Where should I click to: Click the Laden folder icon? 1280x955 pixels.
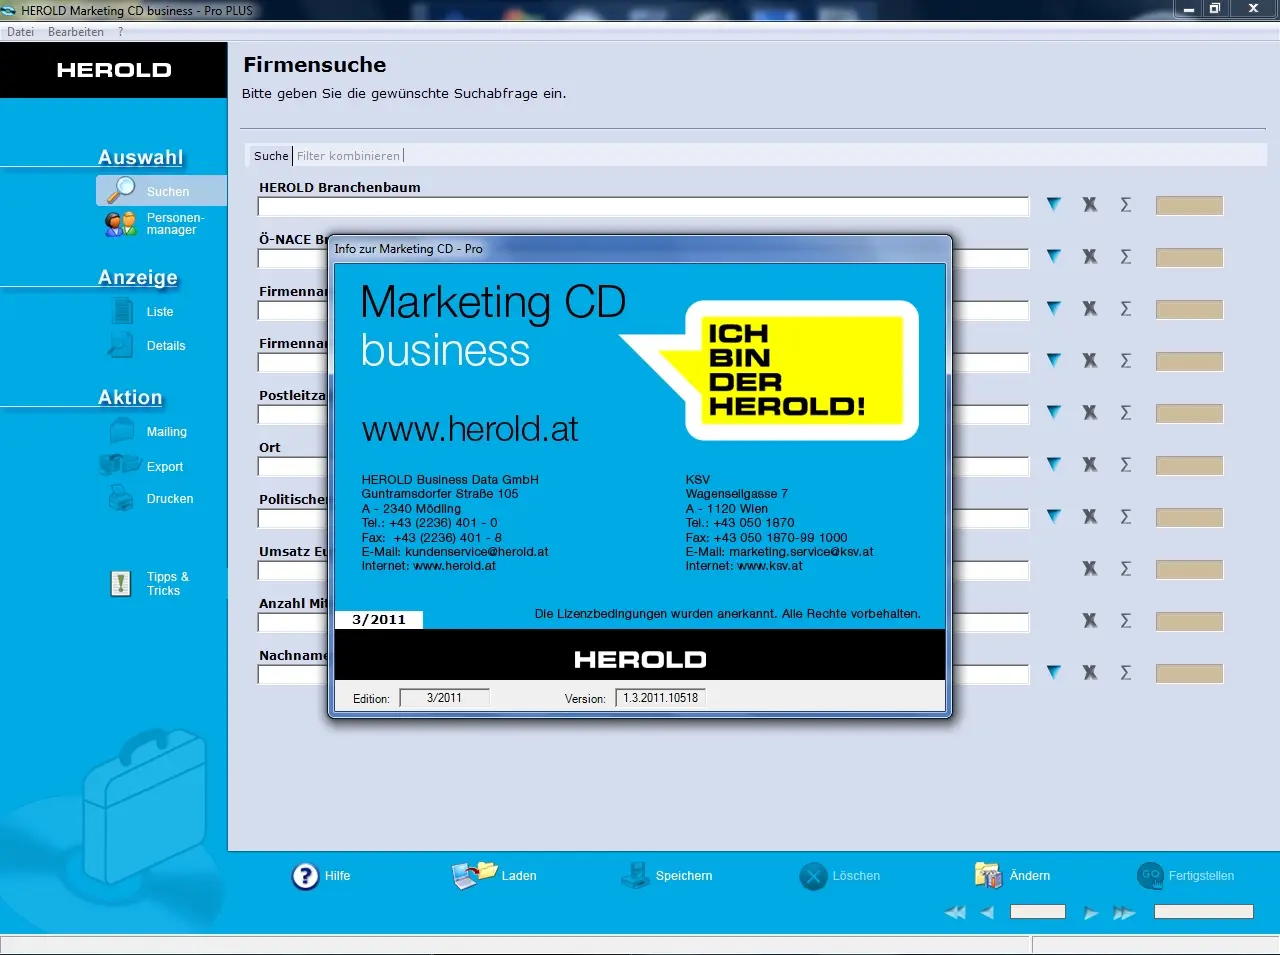[x=474, y=876]
